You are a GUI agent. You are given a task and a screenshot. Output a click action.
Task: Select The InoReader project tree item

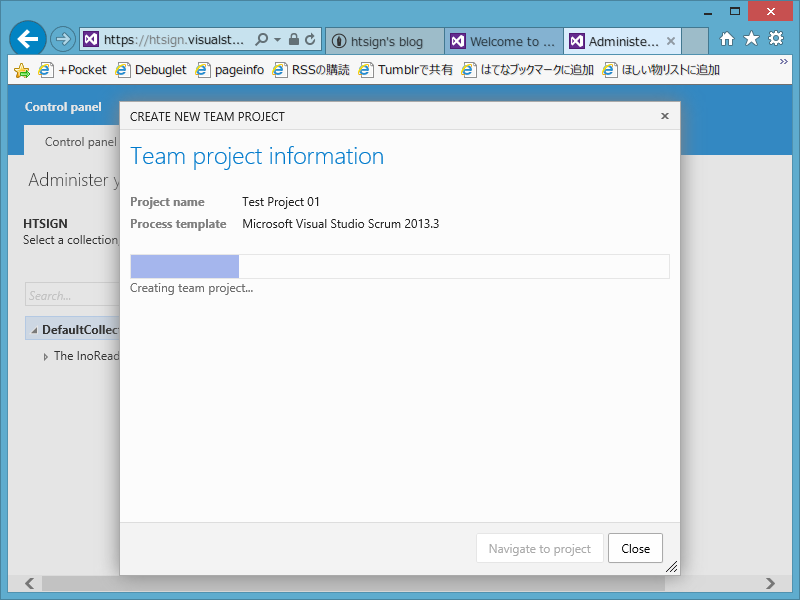(87, 356)
